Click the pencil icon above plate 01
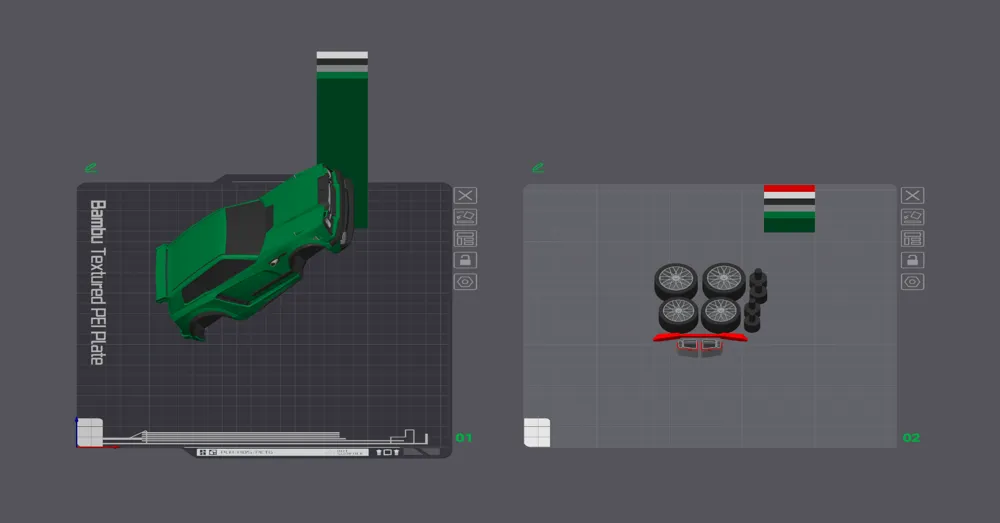 click(90, 168)
